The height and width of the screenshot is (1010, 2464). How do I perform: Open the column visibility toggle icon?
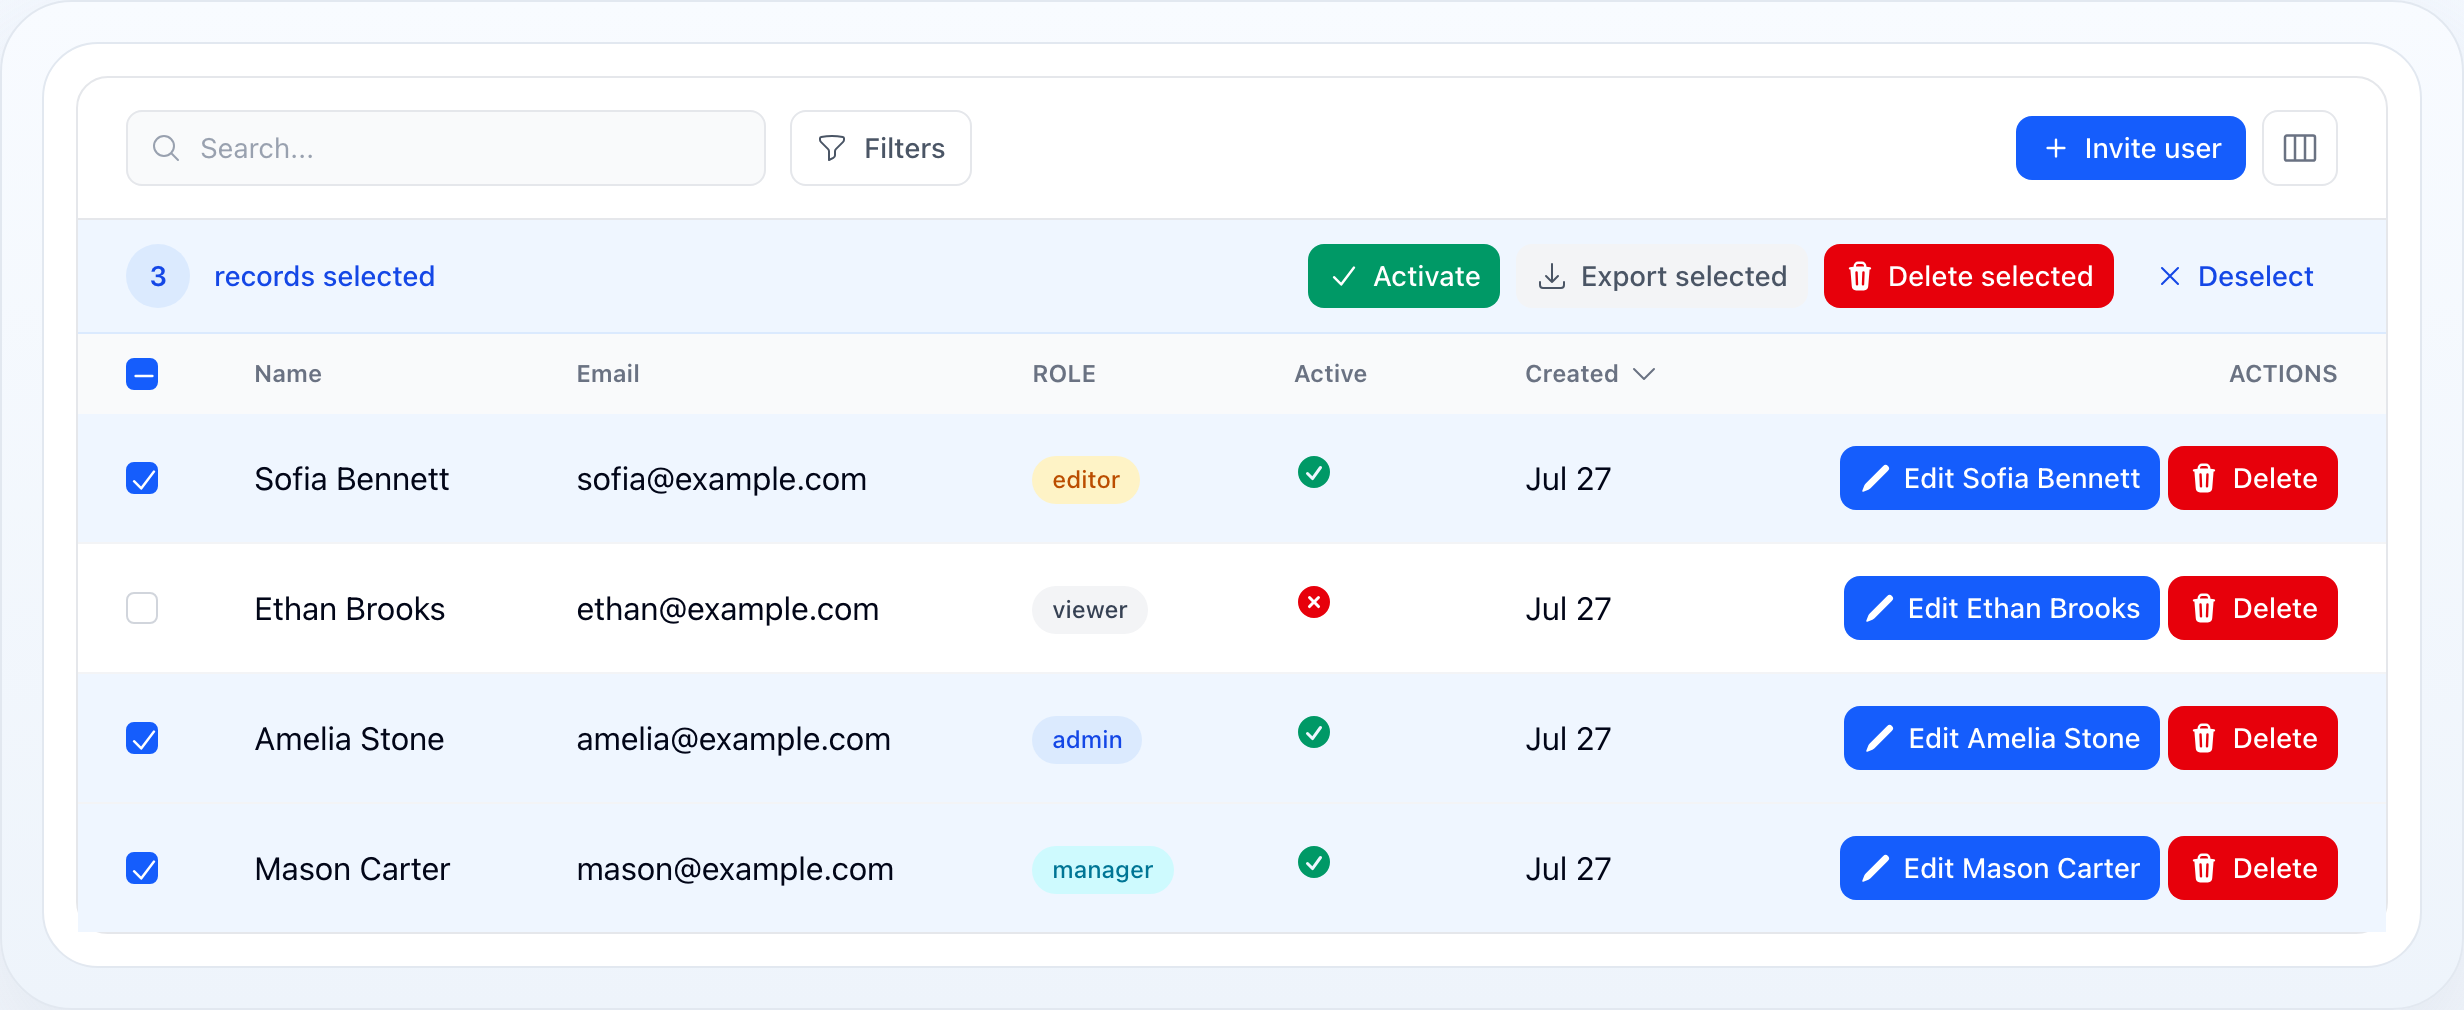pyautogui.click(x=2299, y=148)
